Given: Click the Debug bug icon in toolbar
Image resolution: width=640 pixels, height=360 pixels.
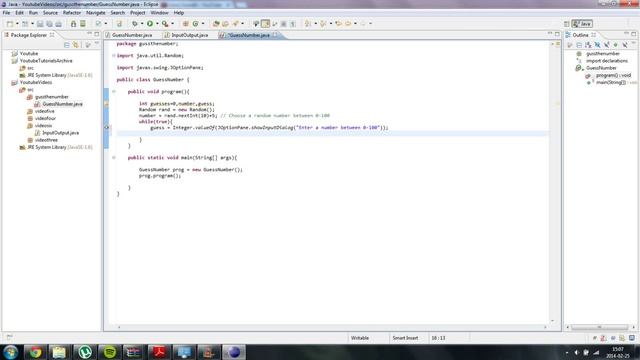Looking at the screenshot, I should [135, 24].
